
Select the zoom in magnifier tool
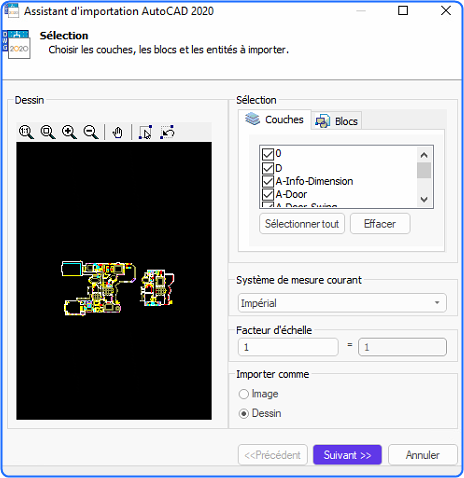(69, 132)
